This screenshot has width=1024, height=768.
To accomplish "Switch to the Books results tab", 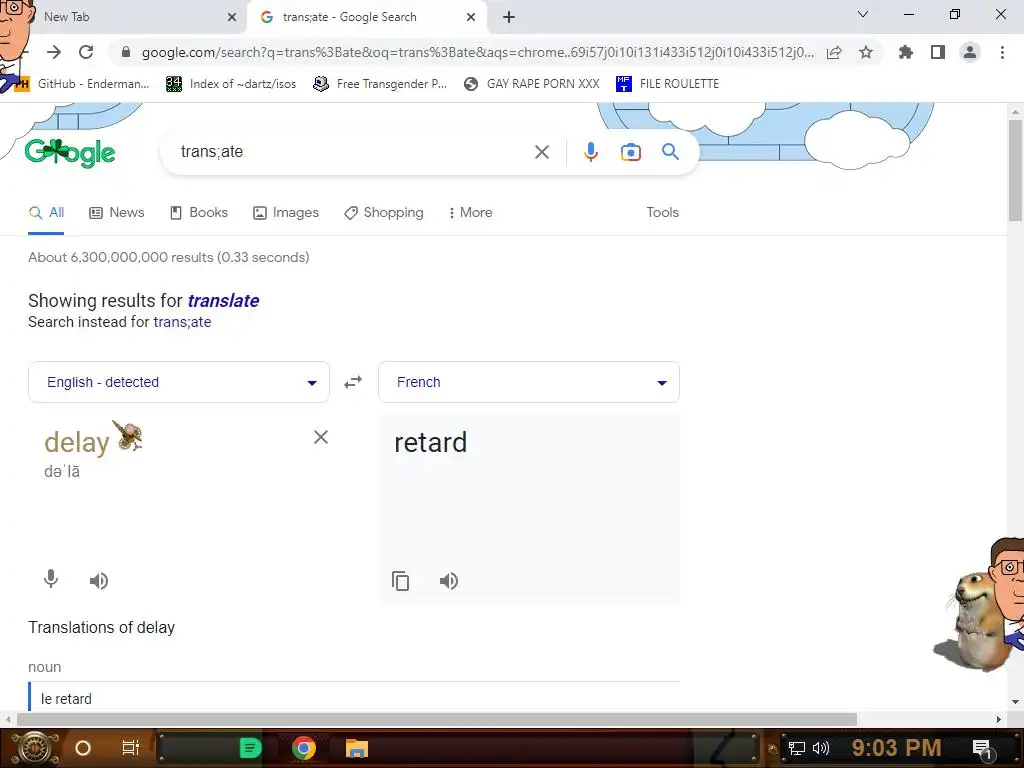I will (199, 212).
